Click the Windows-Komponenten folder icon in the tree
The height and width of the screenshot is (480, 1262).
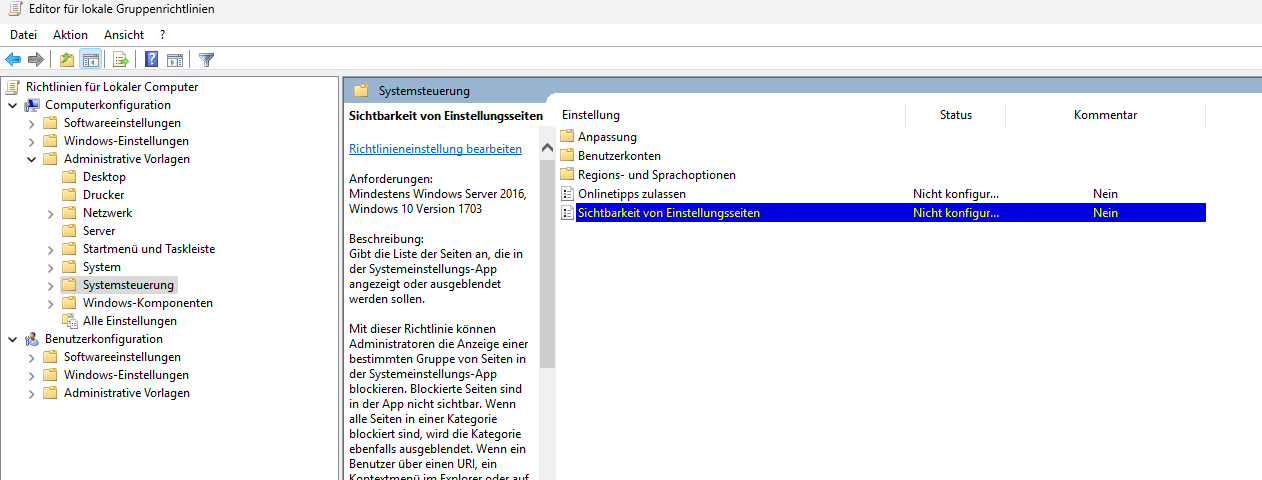tap(69, 303)
